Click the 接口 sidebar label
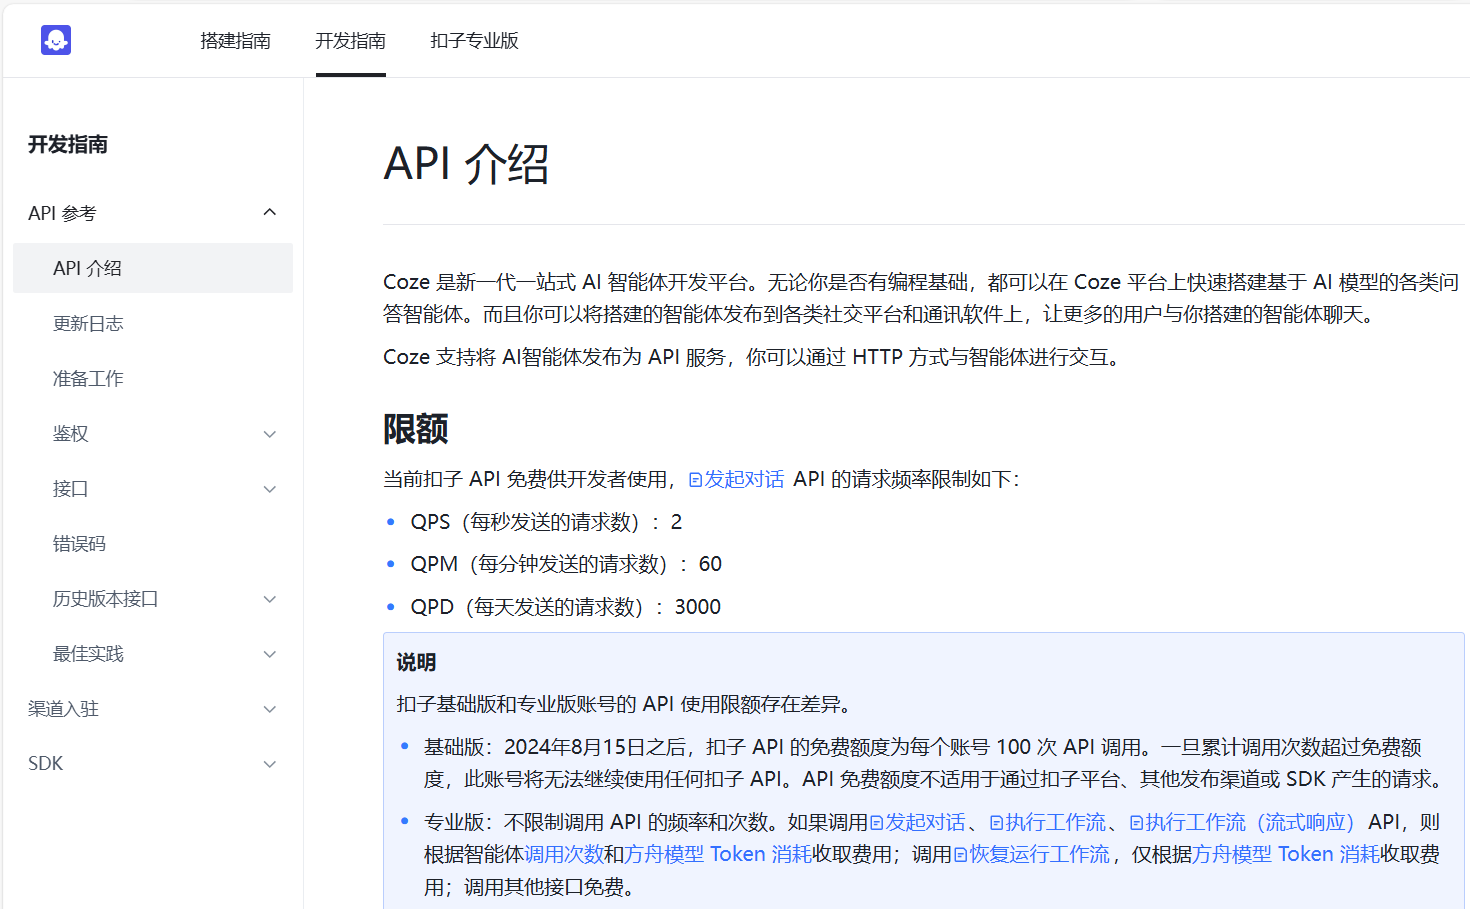This screenshot has height=909, width=1470. pos(71,488)
